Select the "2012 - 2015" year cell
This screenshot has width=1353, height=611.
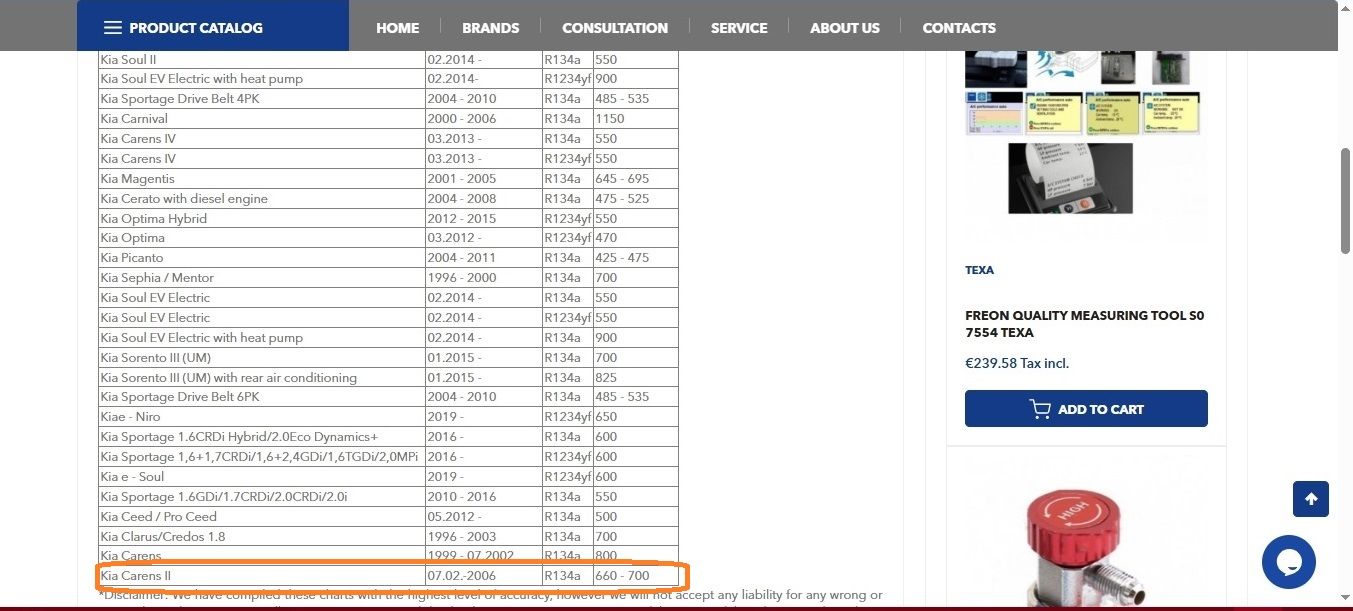tap(483, 218)
